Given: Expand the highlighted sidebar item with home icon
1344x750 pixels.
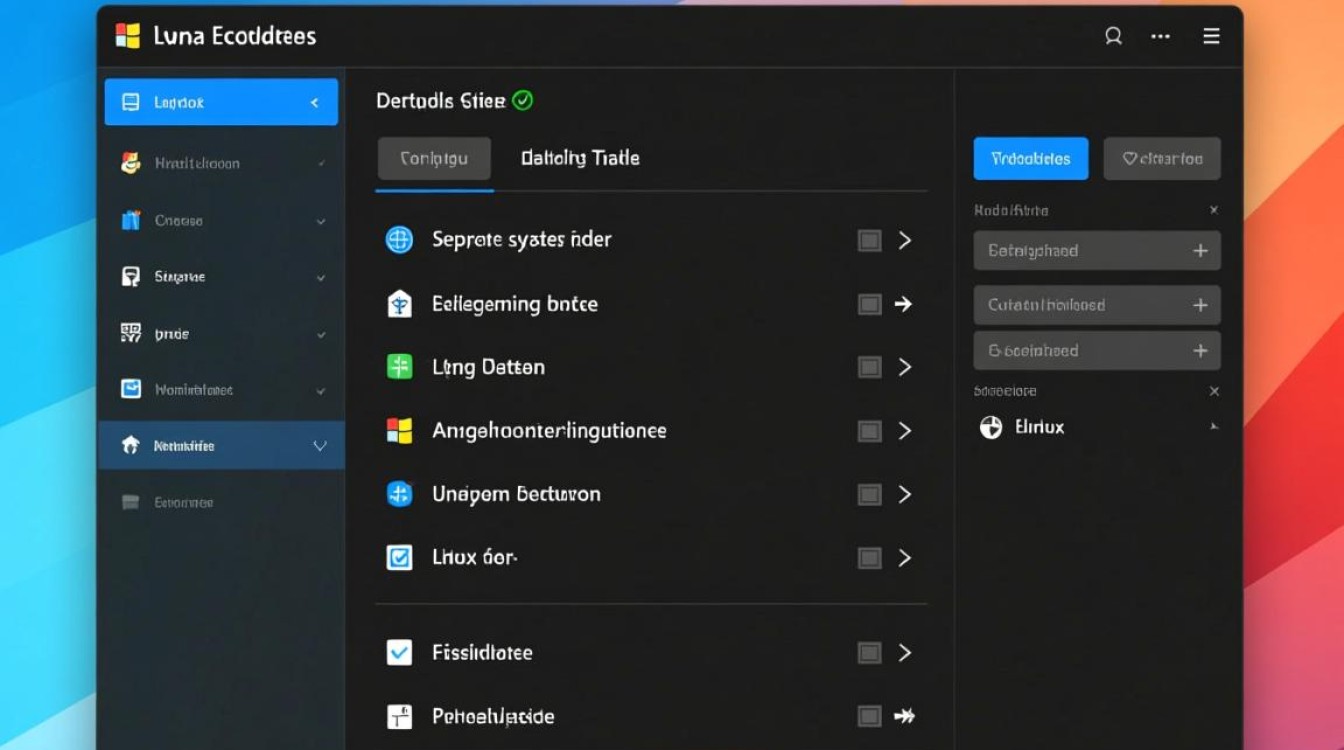Looking at the screenshot, I should point(320,446).
